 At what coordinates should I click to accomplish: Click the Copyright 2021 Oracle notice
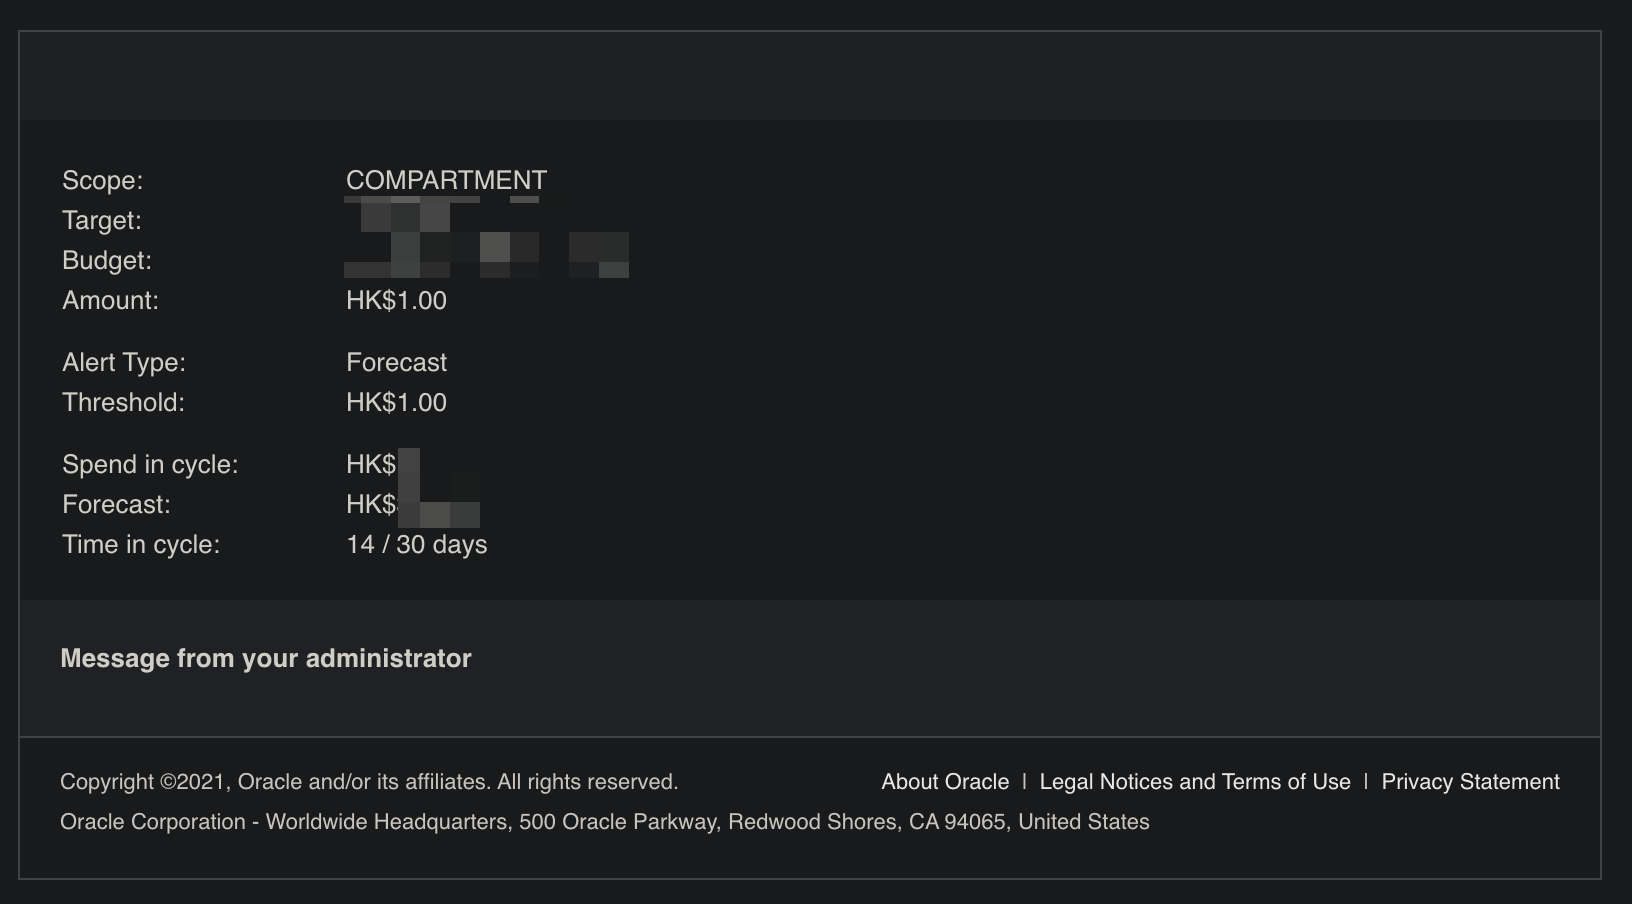click(369, 782)
